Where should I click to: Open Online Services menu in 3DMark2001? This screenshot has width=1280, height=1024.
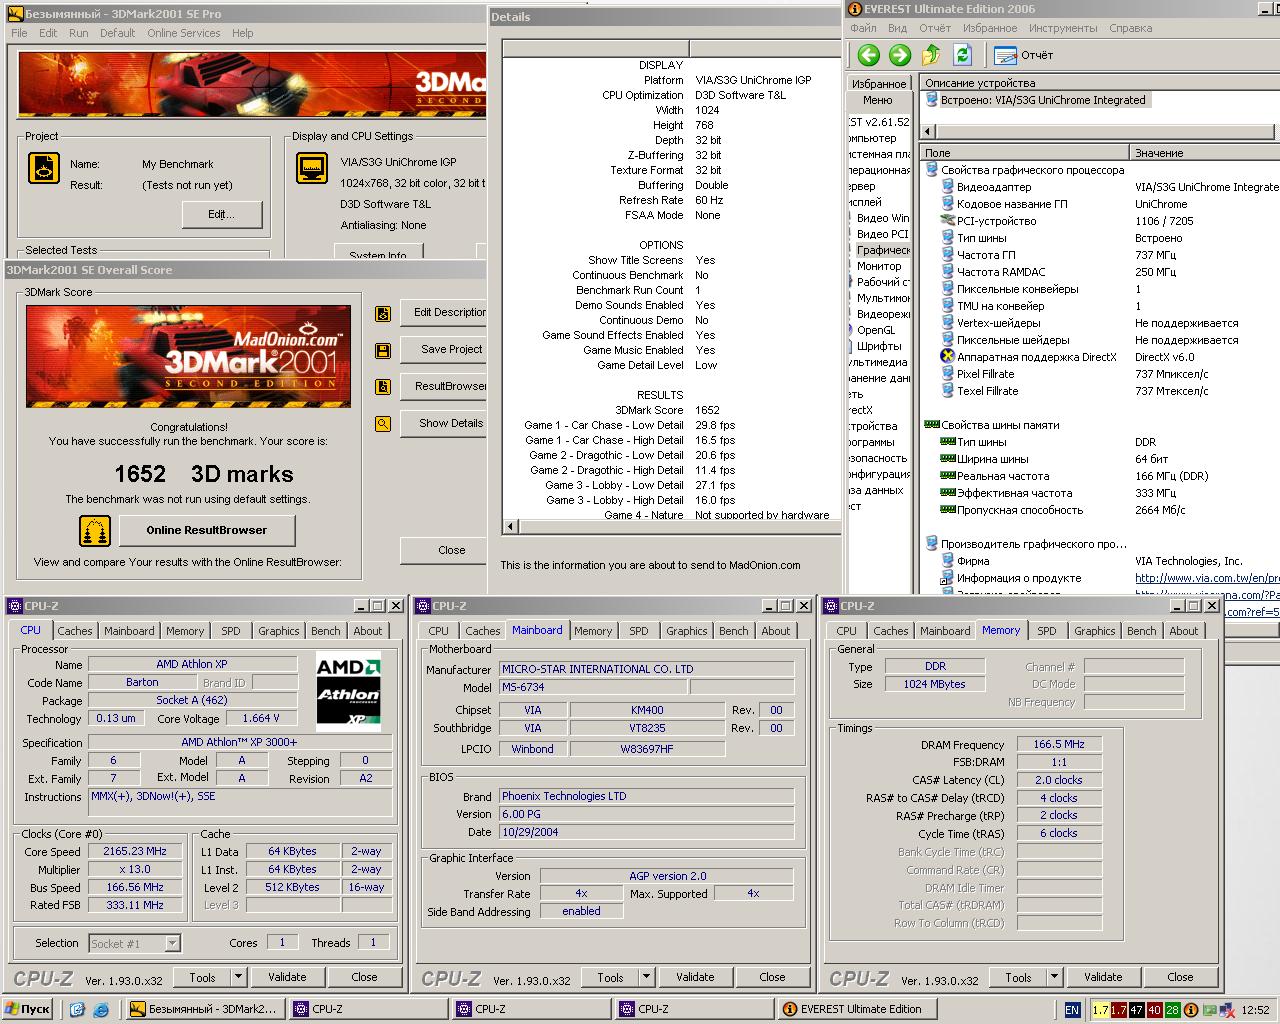pyautogui.click(x=183, y=33)
